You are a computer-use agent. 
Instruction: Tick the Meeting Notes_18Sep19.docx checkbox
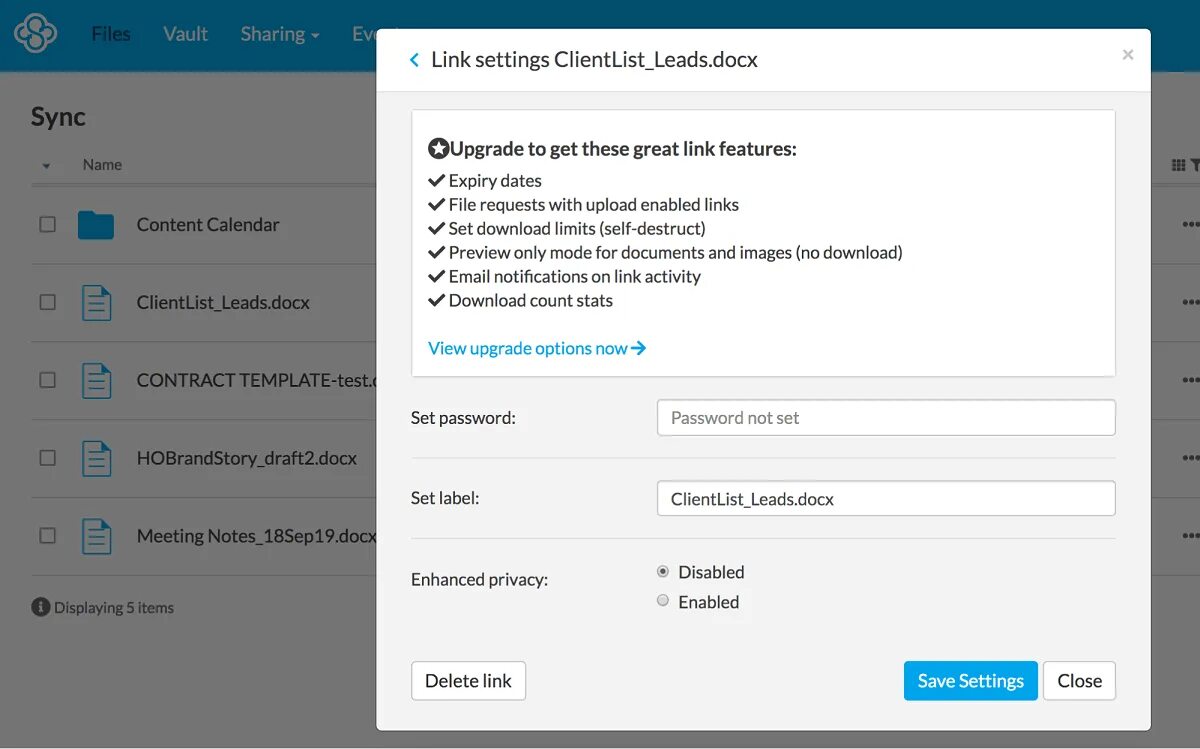click(x=47, y=536)
